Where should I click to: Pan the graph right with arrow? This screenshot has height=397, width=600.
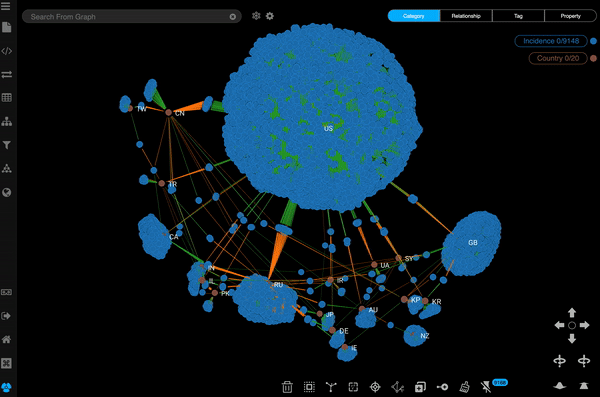(x=584, y=325)
